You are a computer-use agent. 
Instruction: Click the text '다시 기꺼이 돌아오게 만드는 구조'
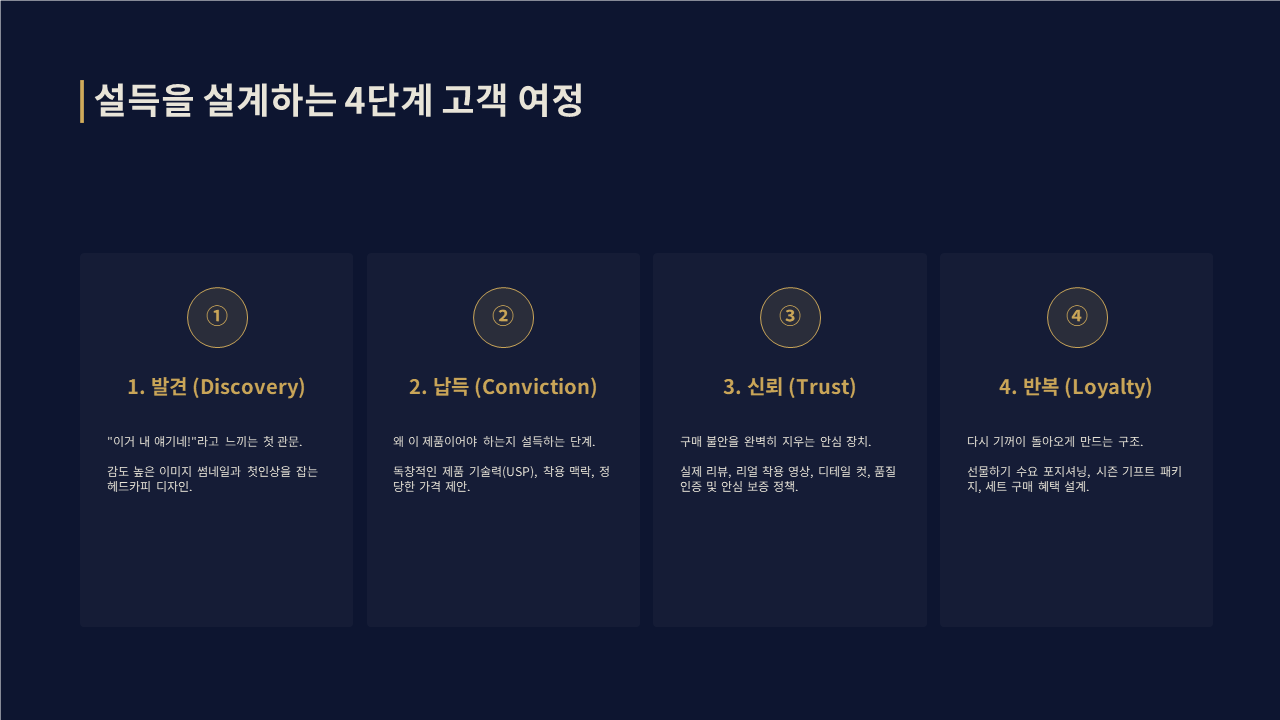click(x=1055, y=441)
